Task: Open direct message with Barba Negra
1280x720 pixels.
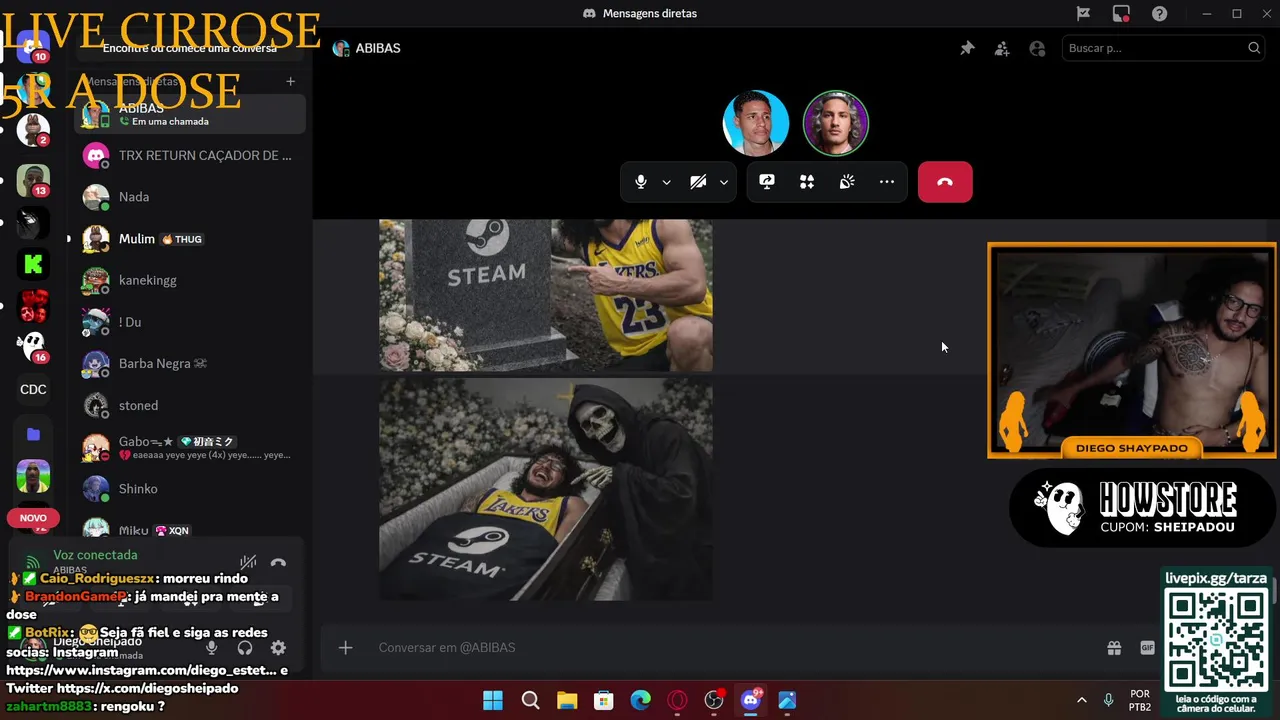Action: pyautogui.click(x=190, y=363)
